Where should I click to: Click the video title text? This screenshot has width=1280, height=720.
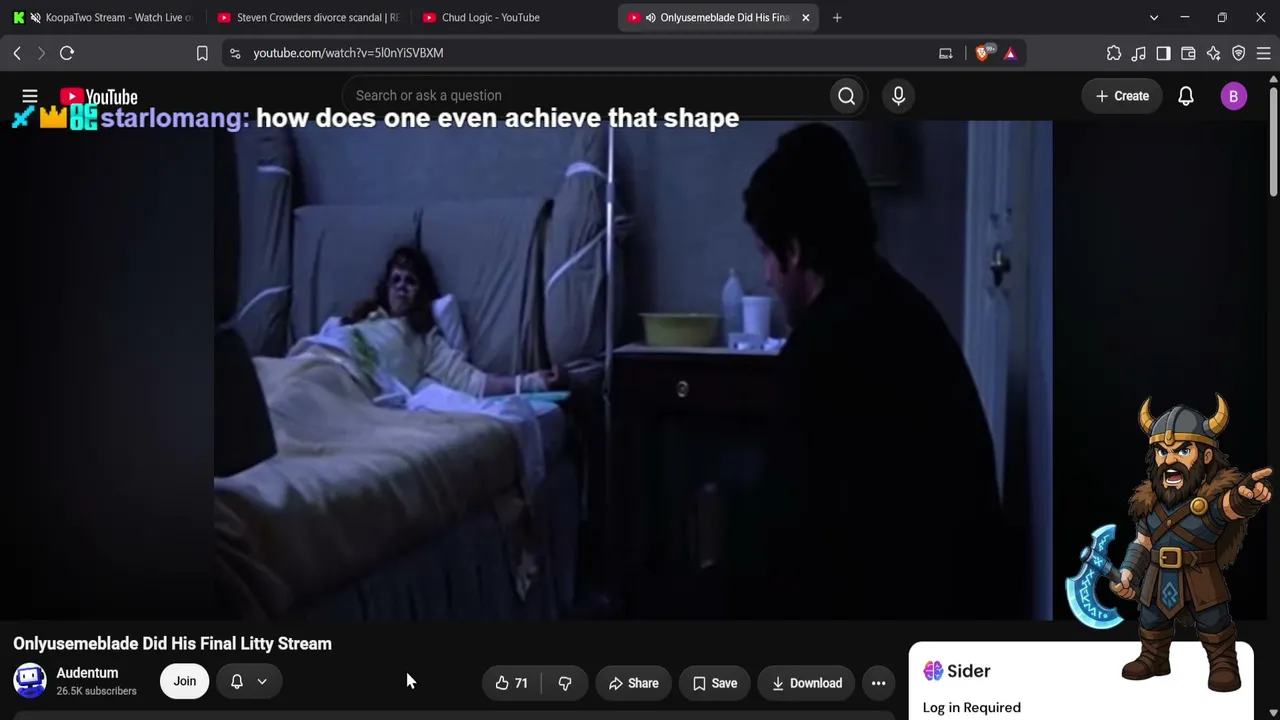pyautogui.click(x=172, y=644)
